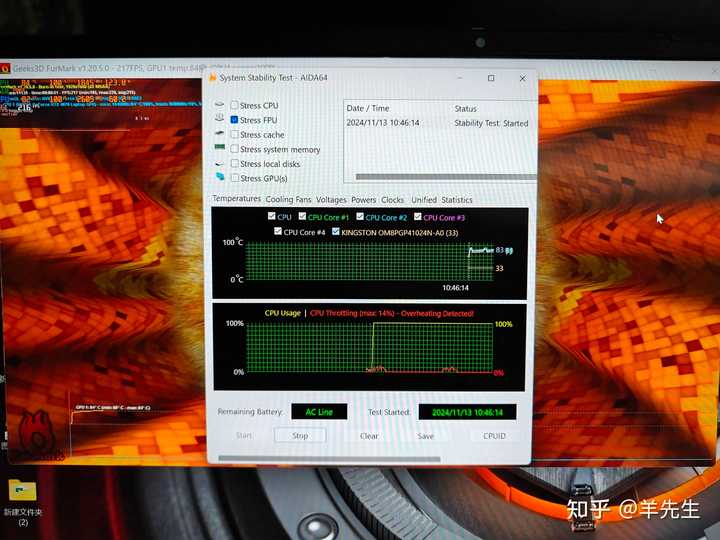Image resolution: width=720 pixels, height=540 pixels.
Task: Click the CPU Throttling overheating warning text
Action: (392, 313)
